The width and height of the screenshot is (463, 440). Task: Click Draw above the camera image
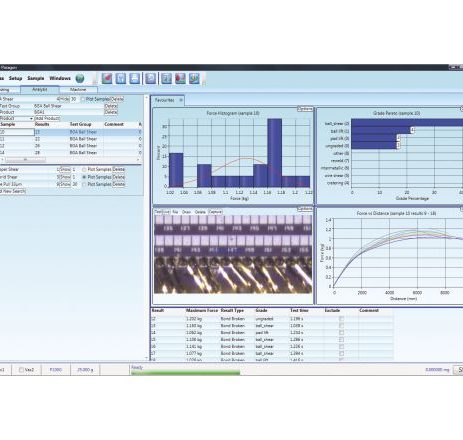point(186,212)
